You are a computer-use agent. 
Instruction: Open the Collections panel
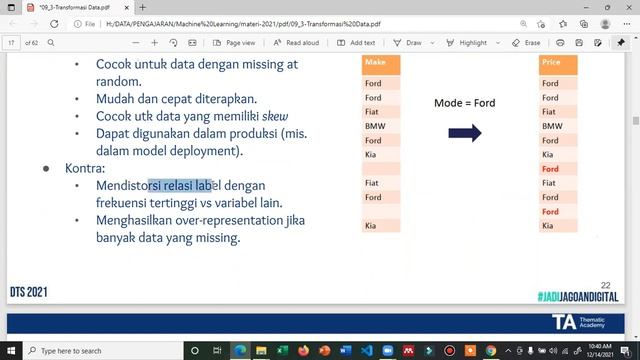584,24
